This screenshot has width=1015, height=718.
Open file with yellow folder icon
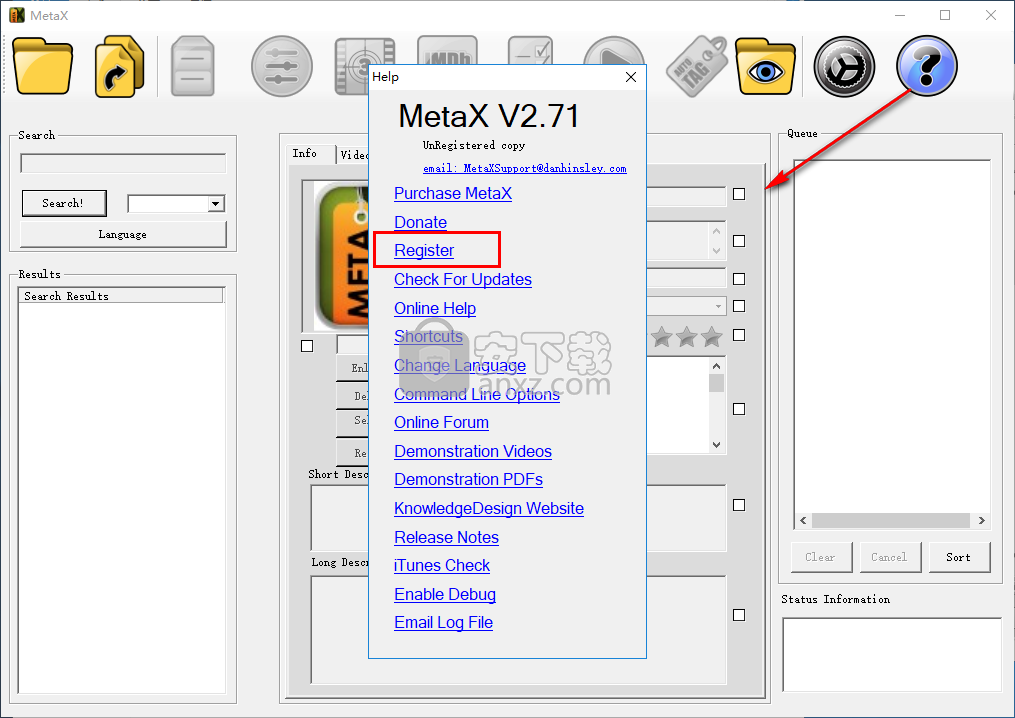(43, 66)
